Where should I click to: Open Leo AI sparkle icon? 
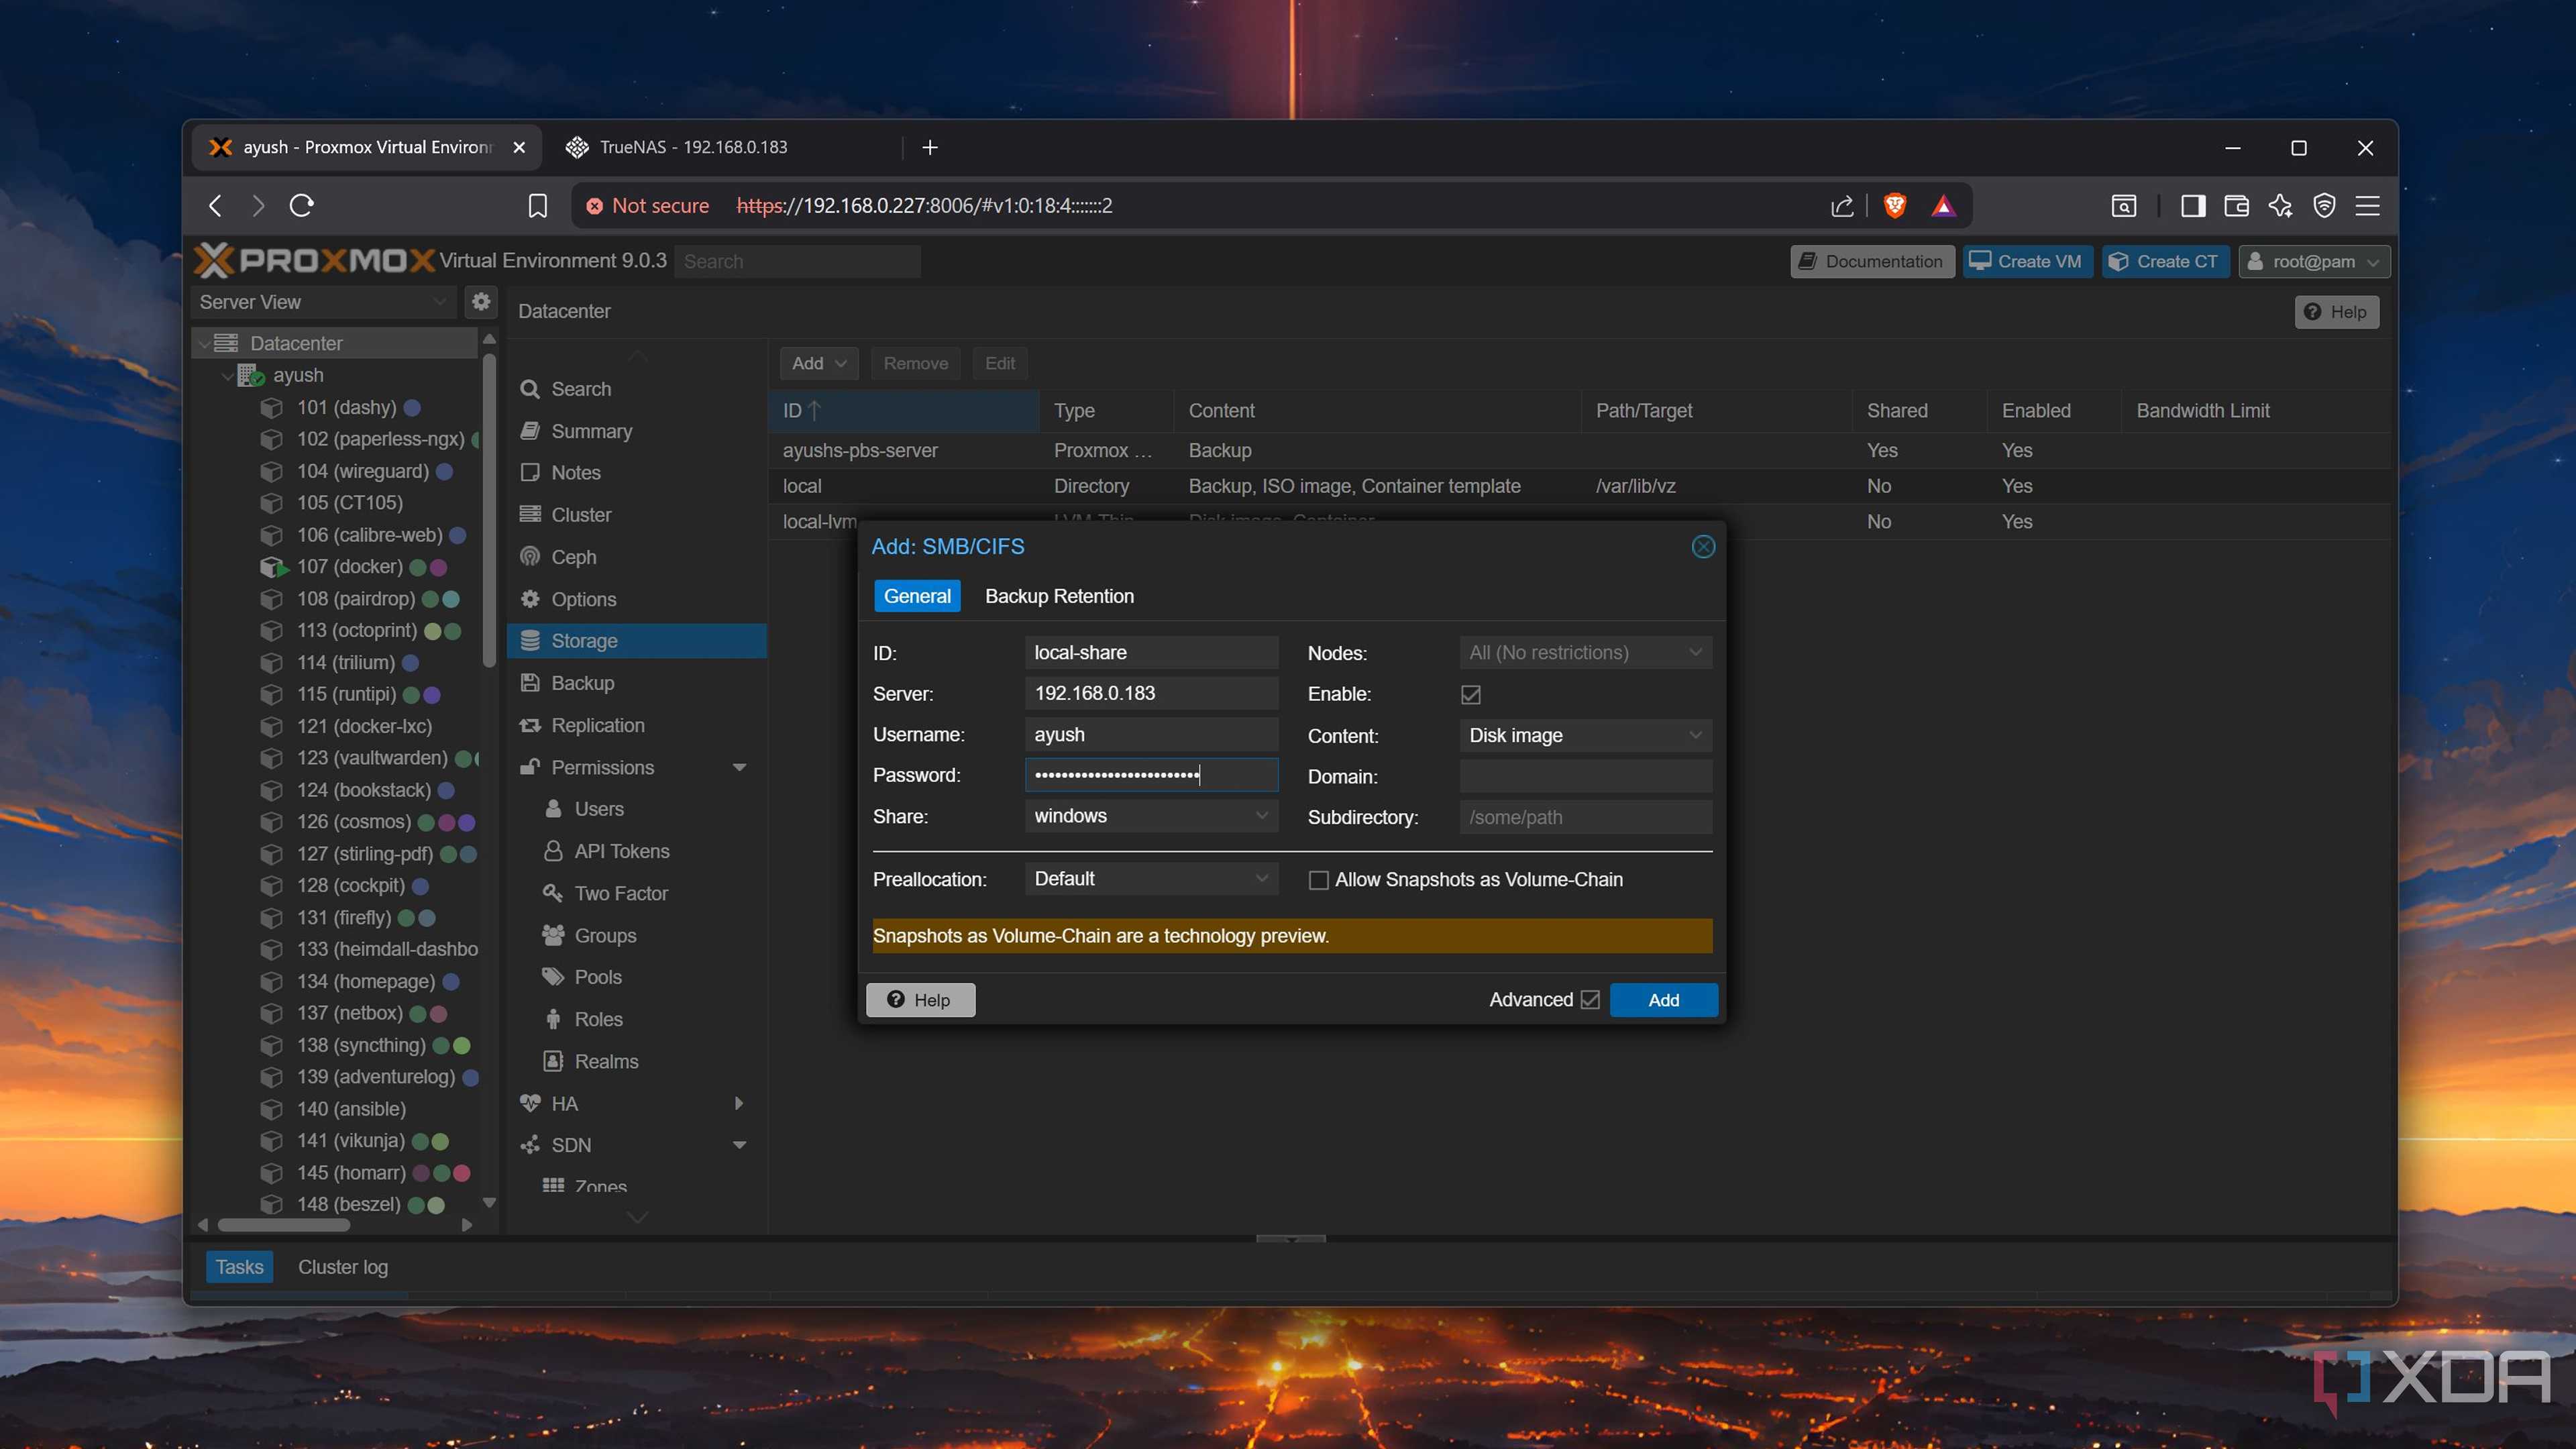[2280, 205]
